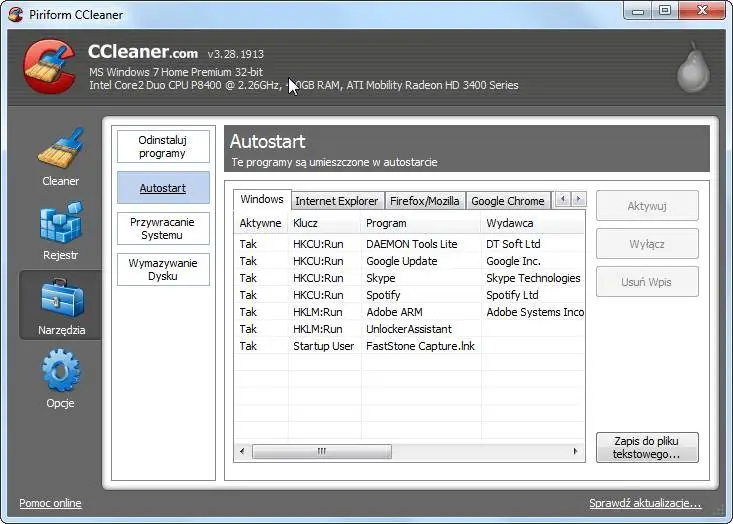Open Wymazywanie Dysku section
This screenshot has width=733, height=524.
pos(163,269)
